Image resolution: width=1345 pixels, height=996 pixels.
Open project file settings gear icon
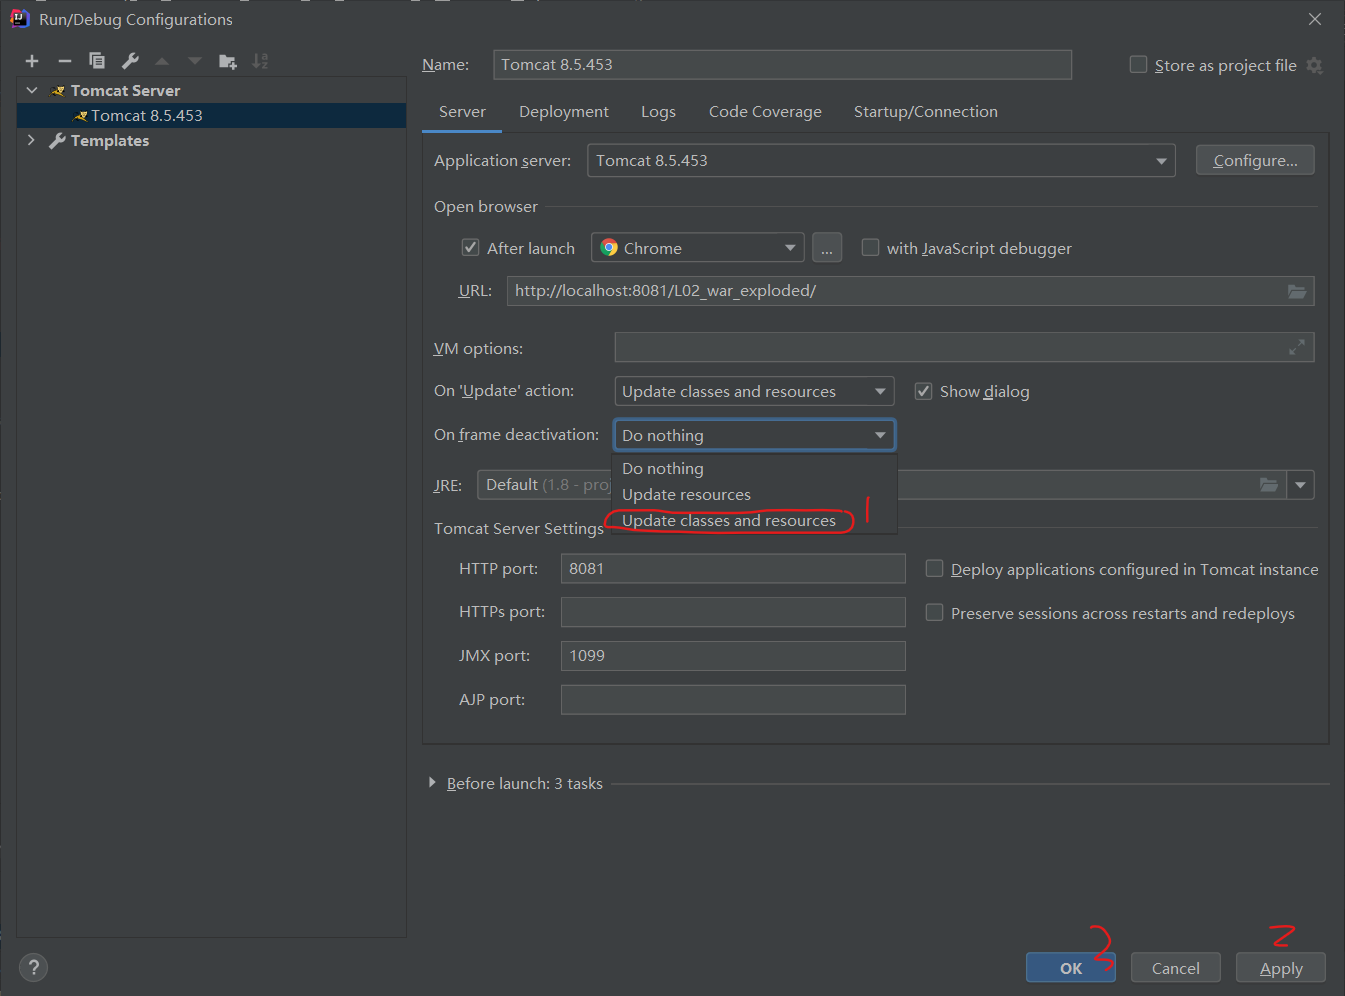coord(1315,65)
